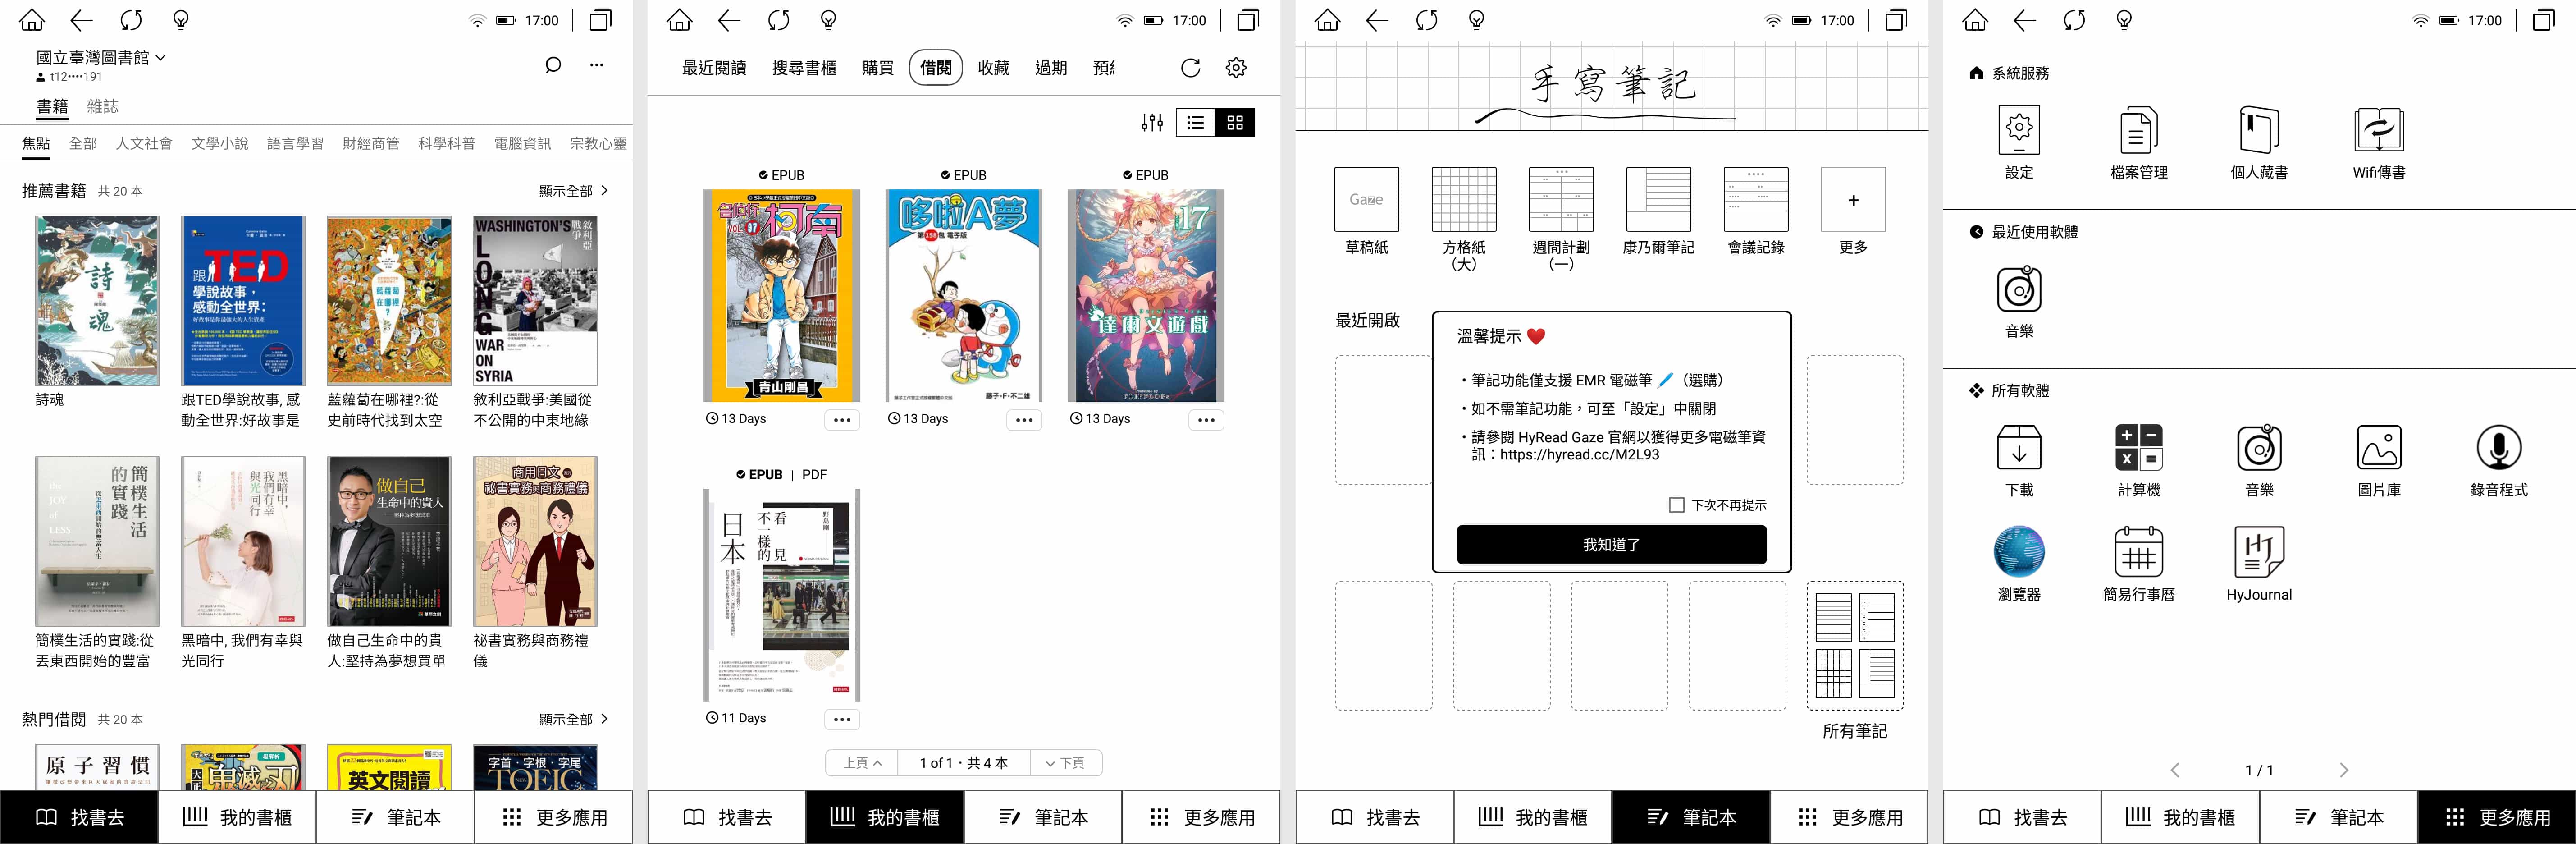This screenshot has height=844, width=2576.
Task: Open options menu for the 達爾文遊戲 book
Action: (x=1206, y=420)
